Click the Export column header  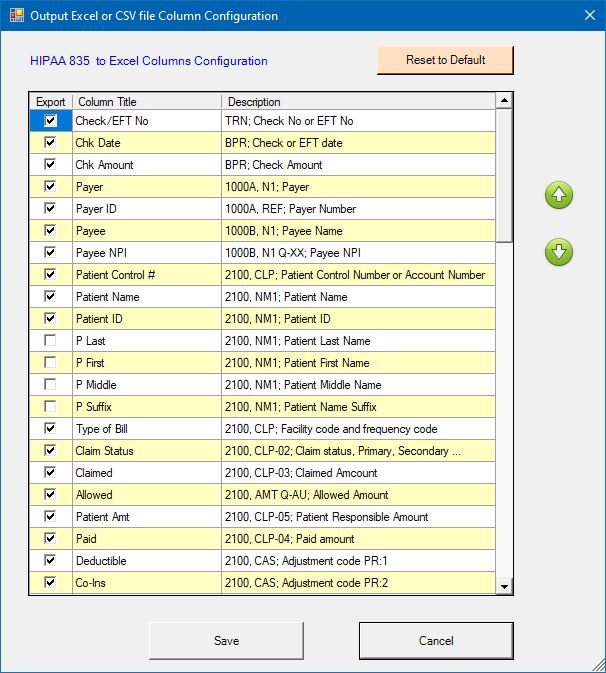click(51, 102)
